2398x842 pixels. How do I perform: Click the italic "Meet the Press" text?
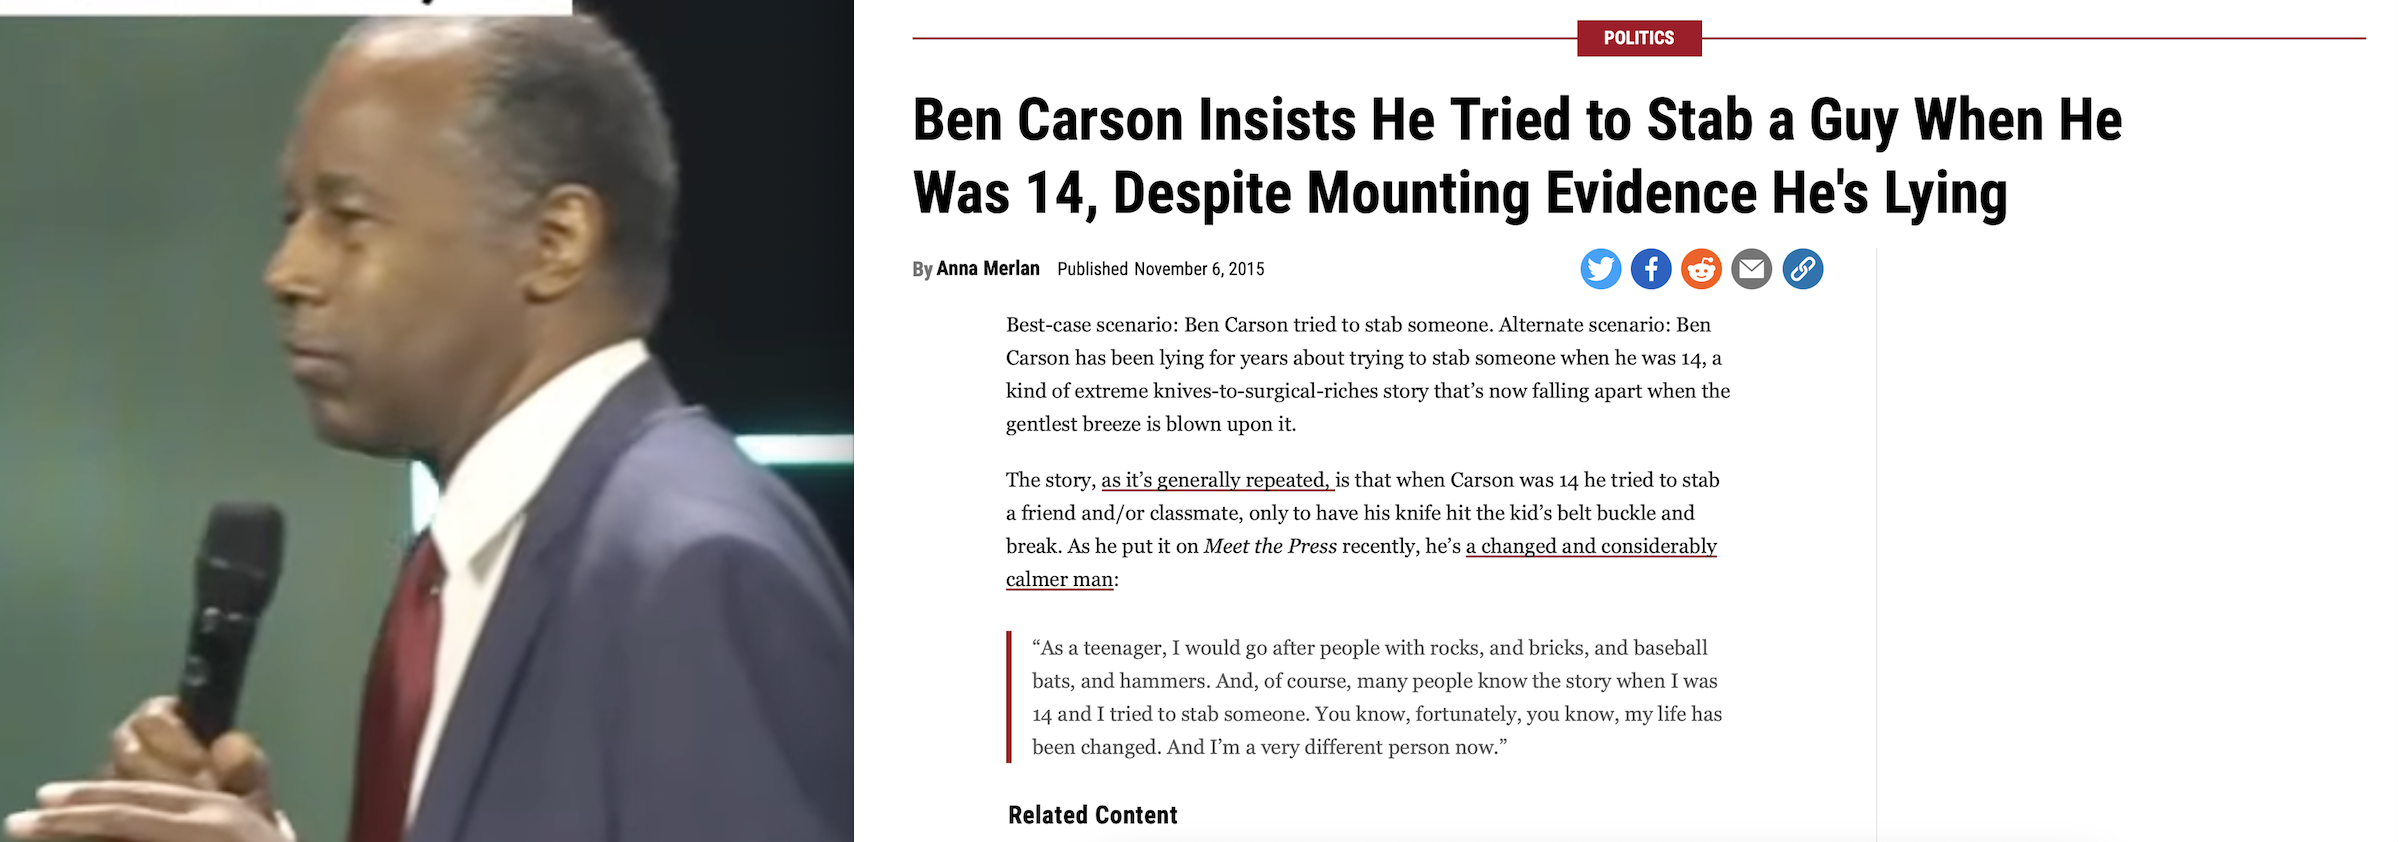(x=1270, y=546)
